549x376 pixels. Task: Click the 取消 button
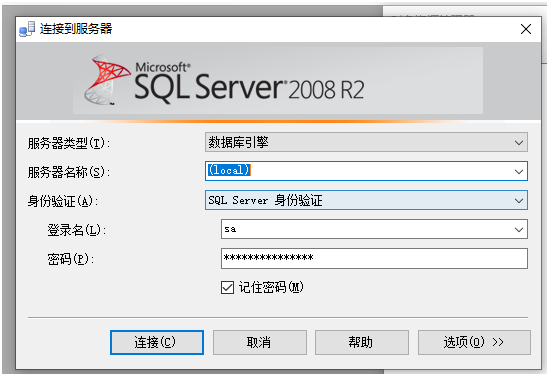click(260, 342)
